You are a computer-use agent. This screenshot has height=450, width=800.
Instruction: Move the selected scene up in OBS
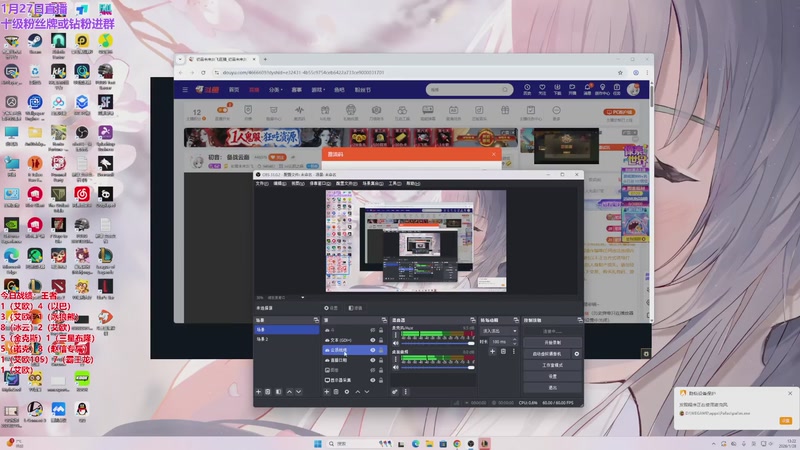289,392
